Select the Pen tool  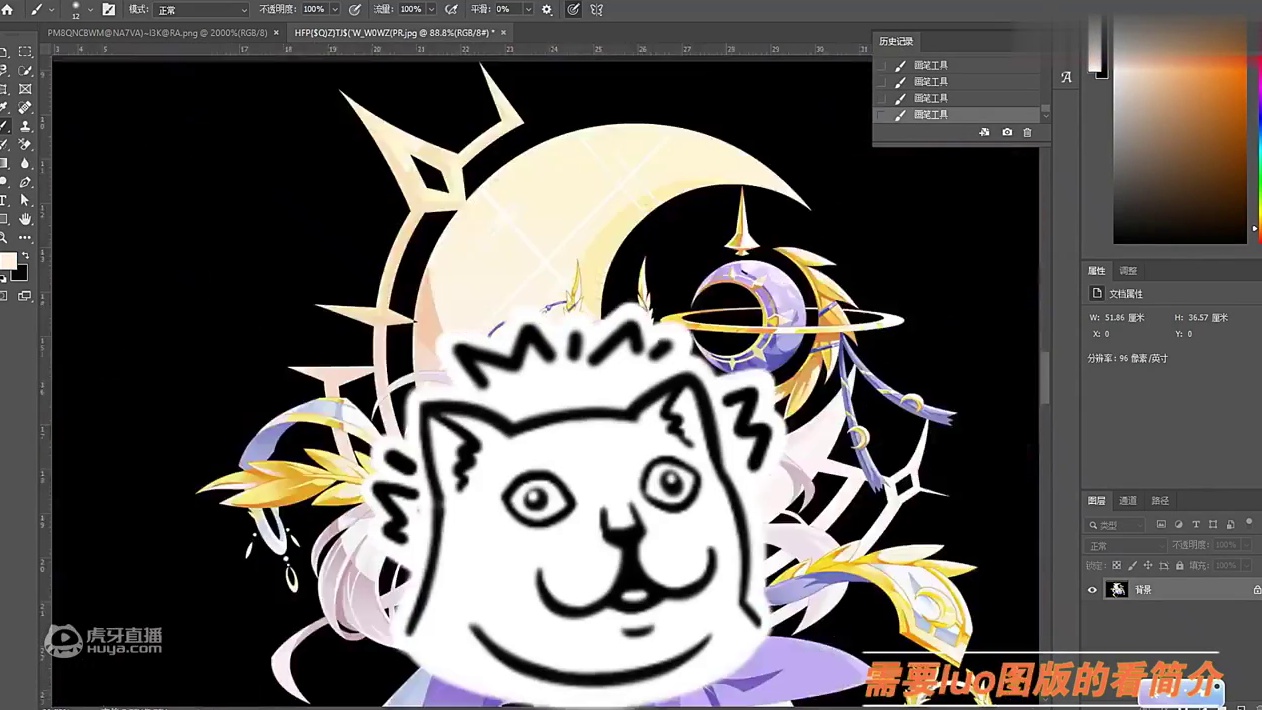[x=25, y=182]
